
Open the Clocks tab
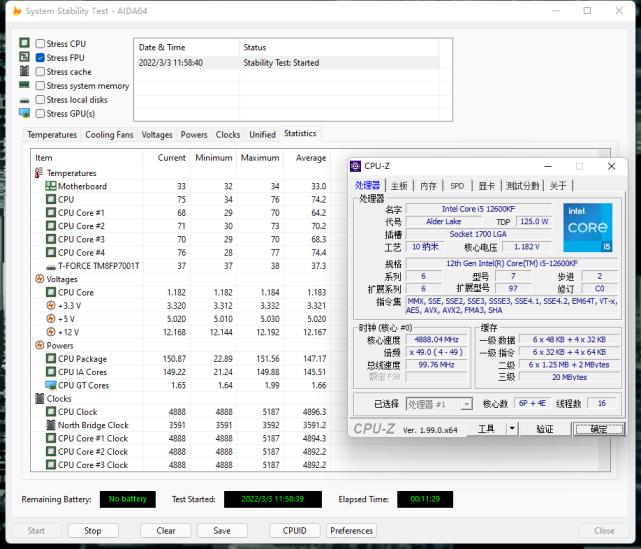228,134
